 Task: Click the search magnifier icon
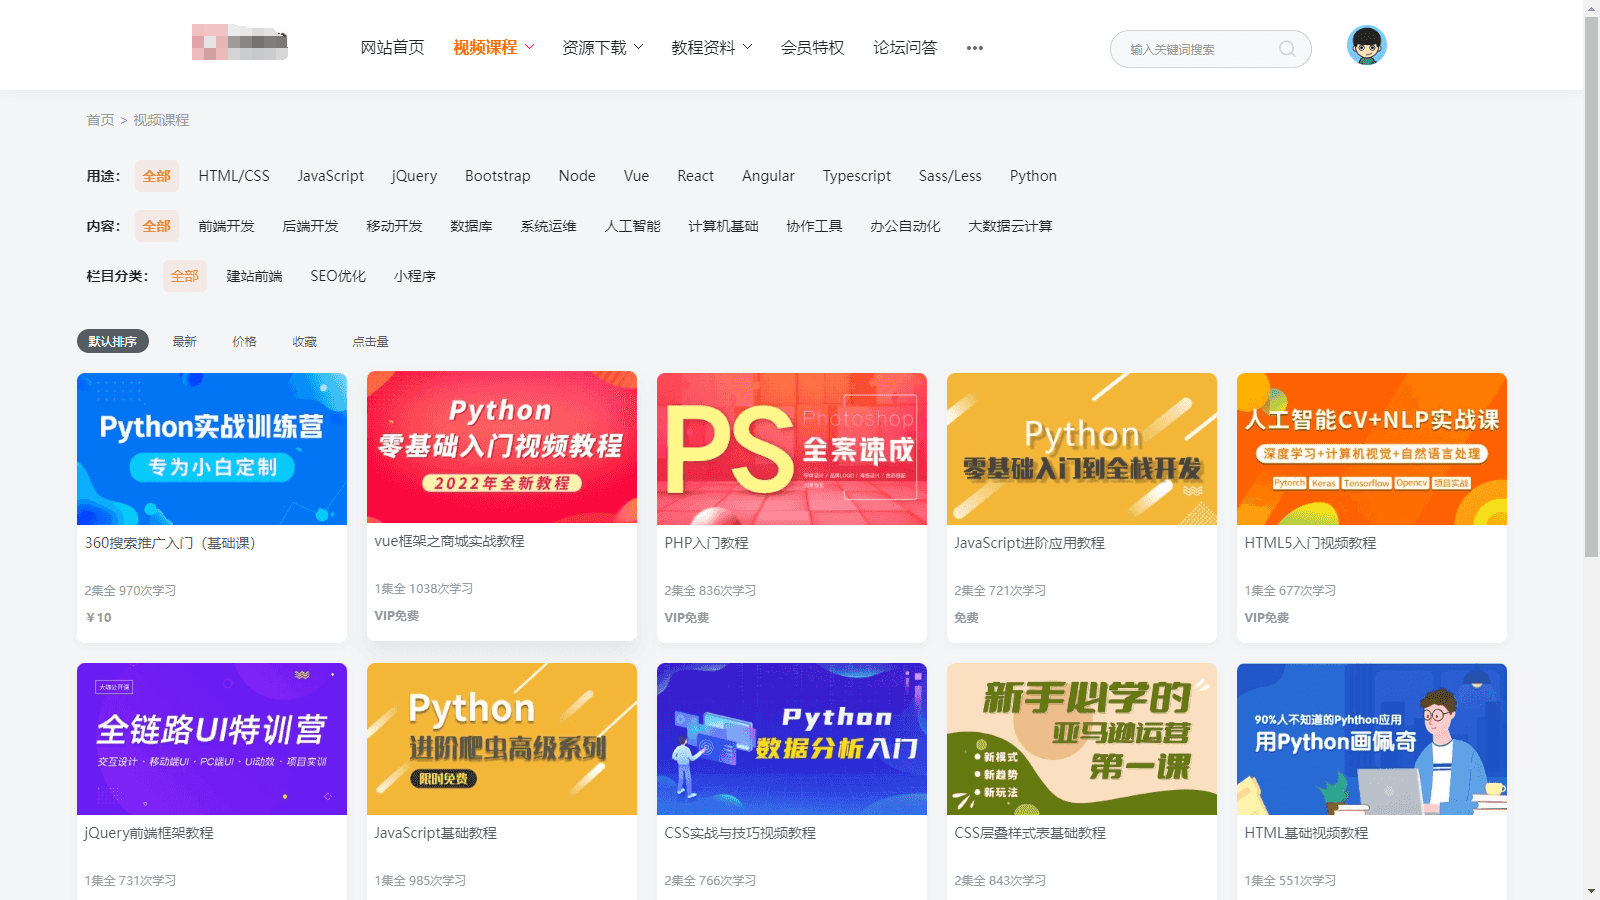tap(1287, 48)
